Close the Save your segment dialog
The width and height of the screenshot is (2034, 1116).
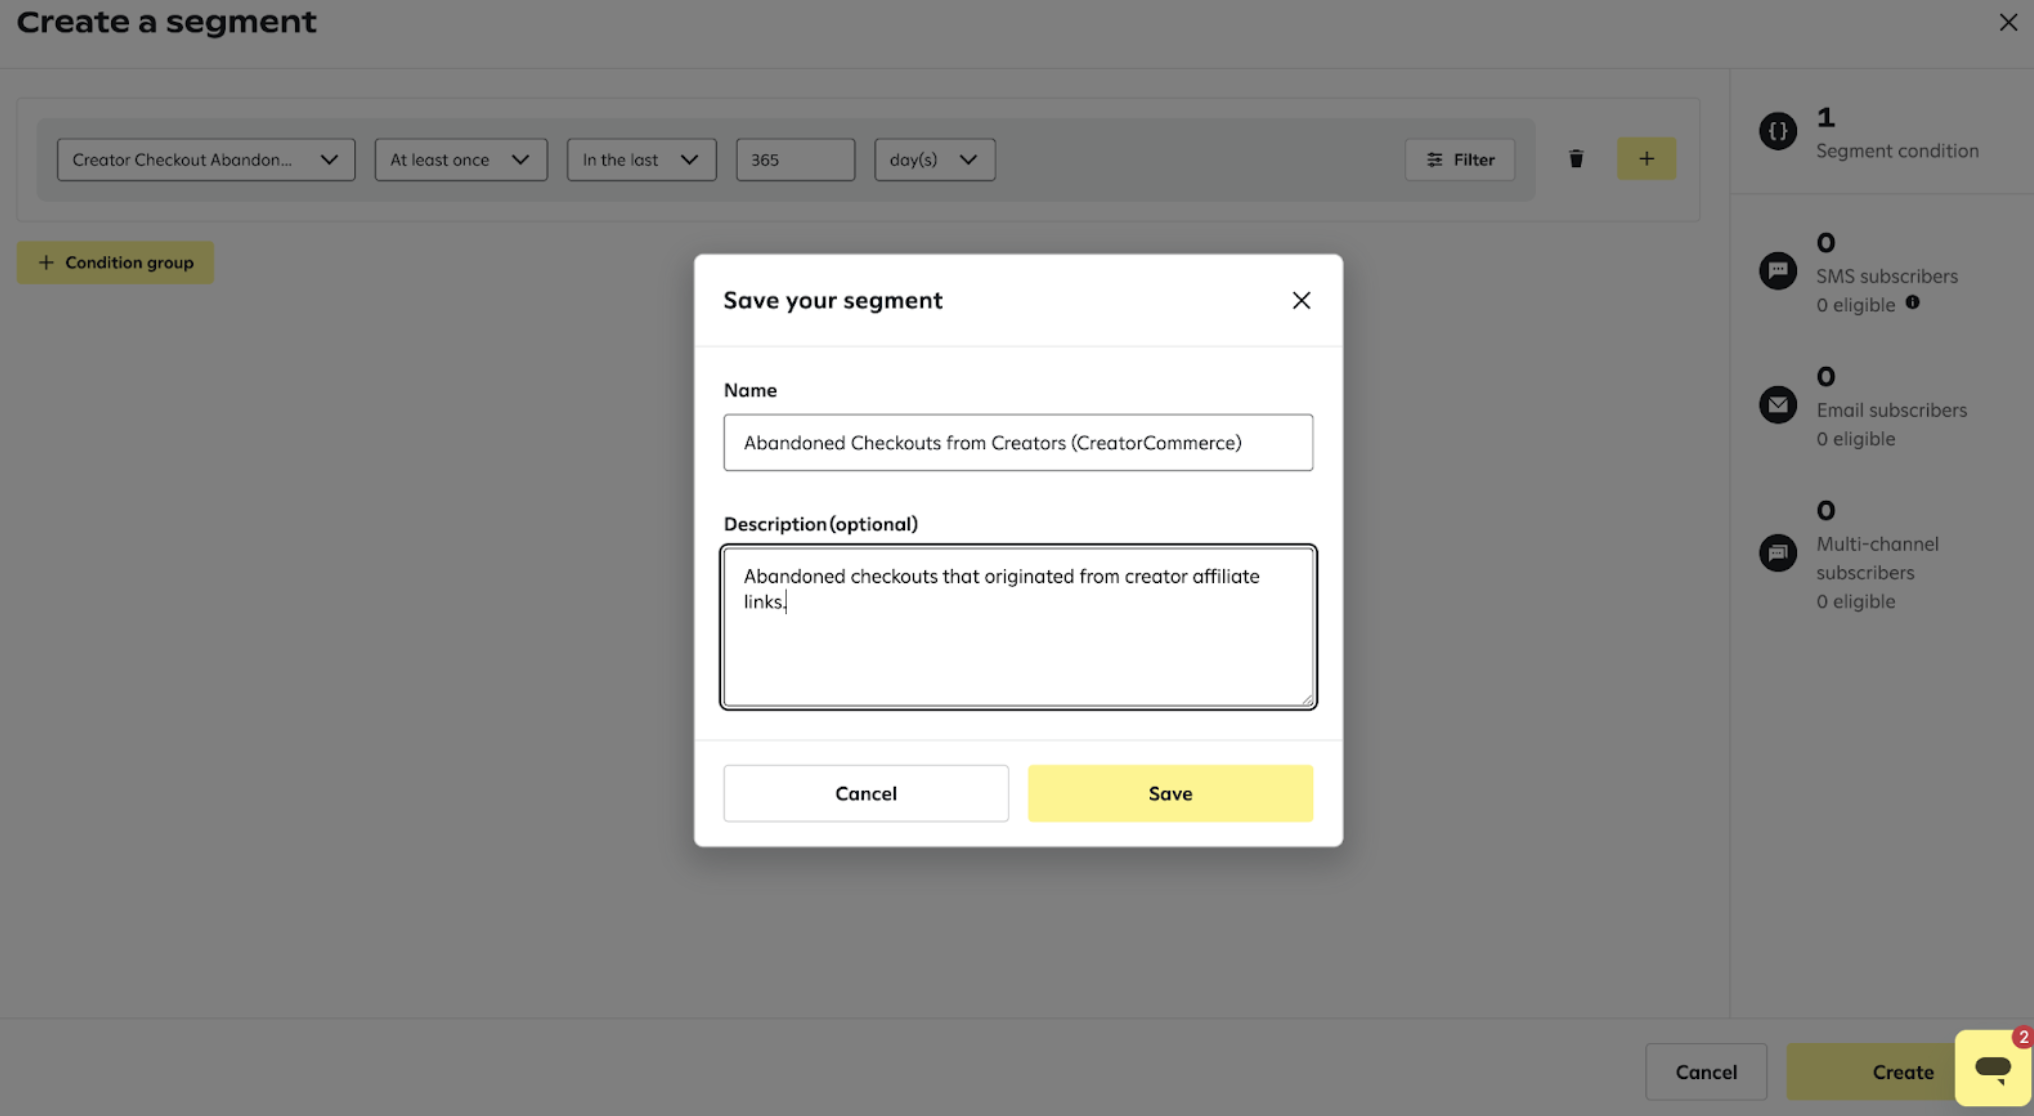1300,300
